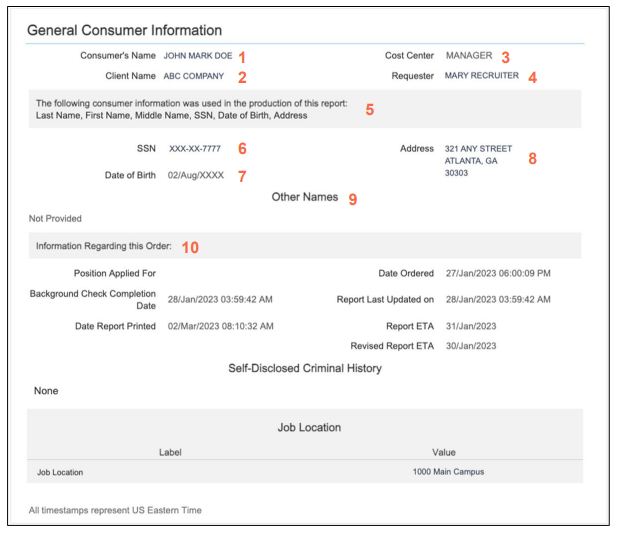
Task: Click the Value column header in table
Action: point(443,452)
